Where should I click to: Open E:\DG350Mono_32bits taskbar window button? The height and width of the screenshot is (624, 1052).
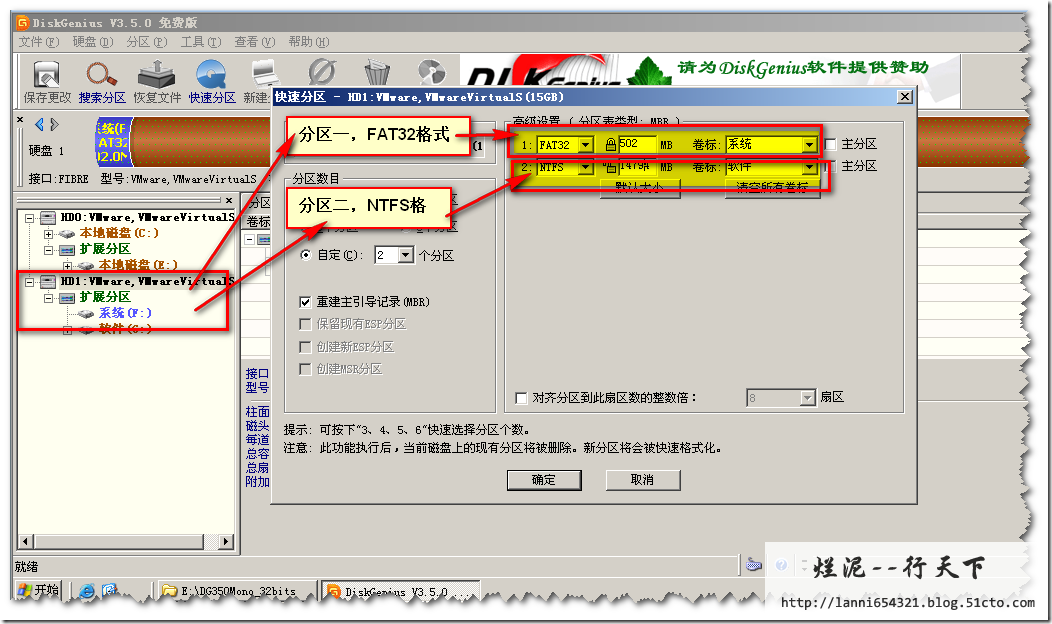238,591
